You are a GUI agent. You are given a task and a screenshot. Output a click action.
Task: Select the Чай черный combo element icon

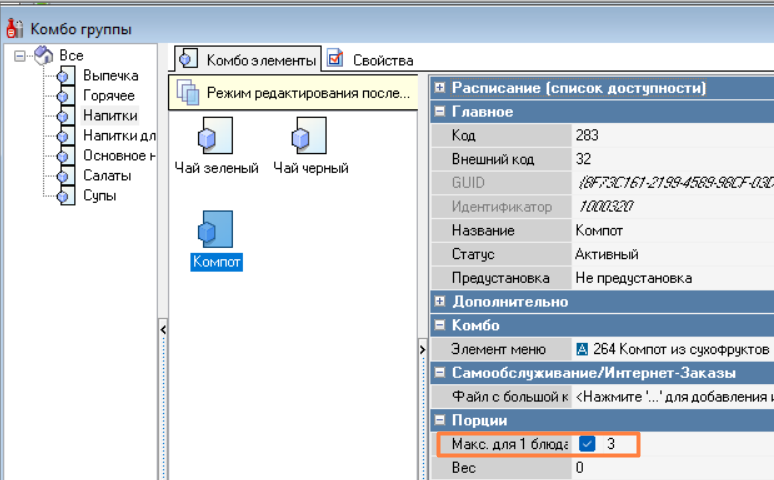tap(309, 136)
